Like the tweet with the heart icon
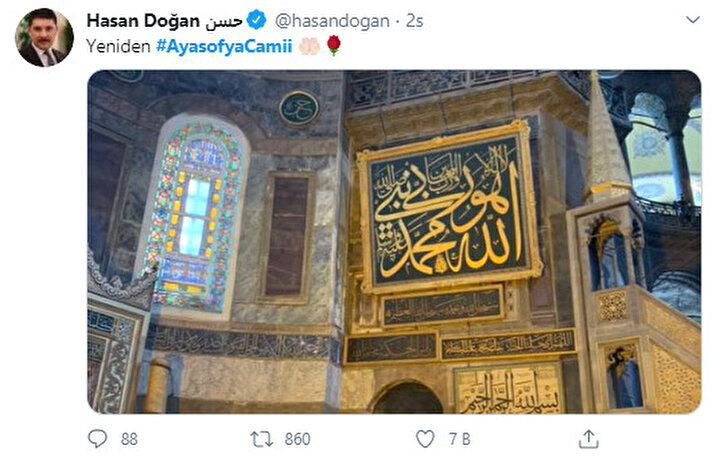This screenshot has width=720, height=461. [x=425, y=439]
